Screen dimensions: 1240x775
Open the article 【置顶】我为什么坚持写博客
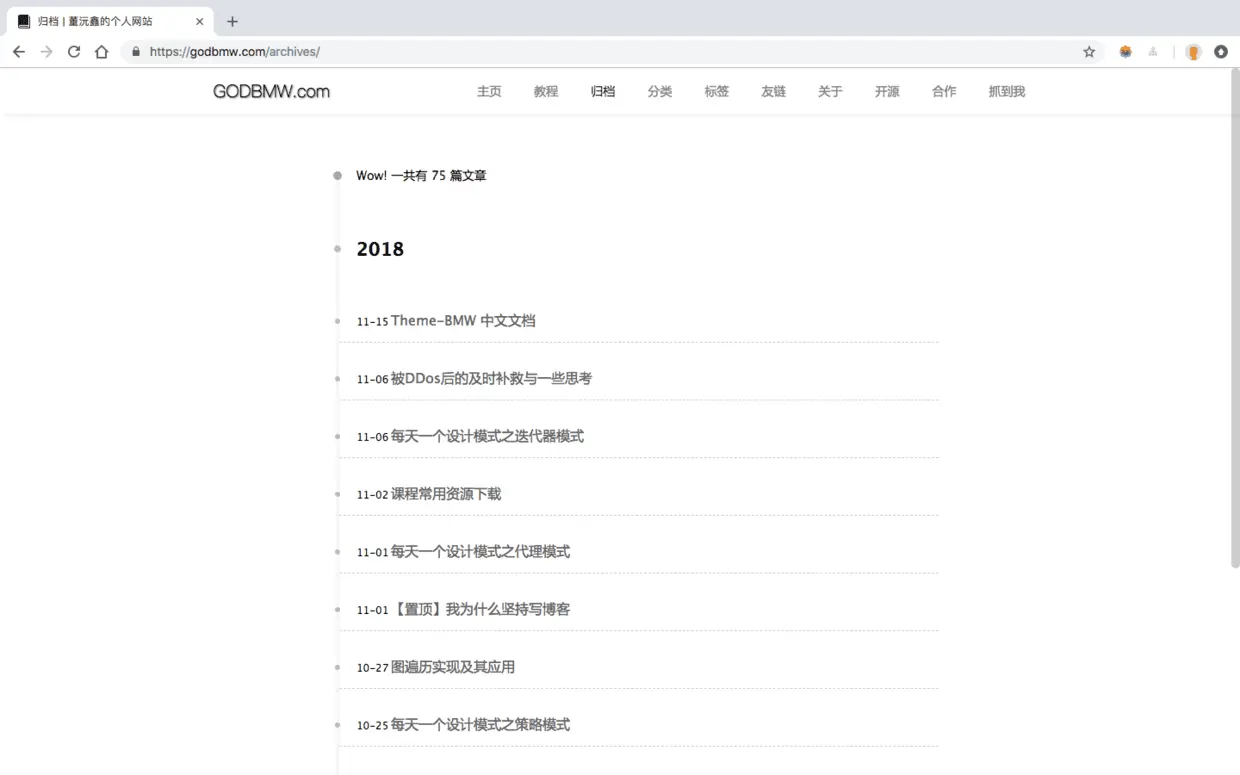480,609
